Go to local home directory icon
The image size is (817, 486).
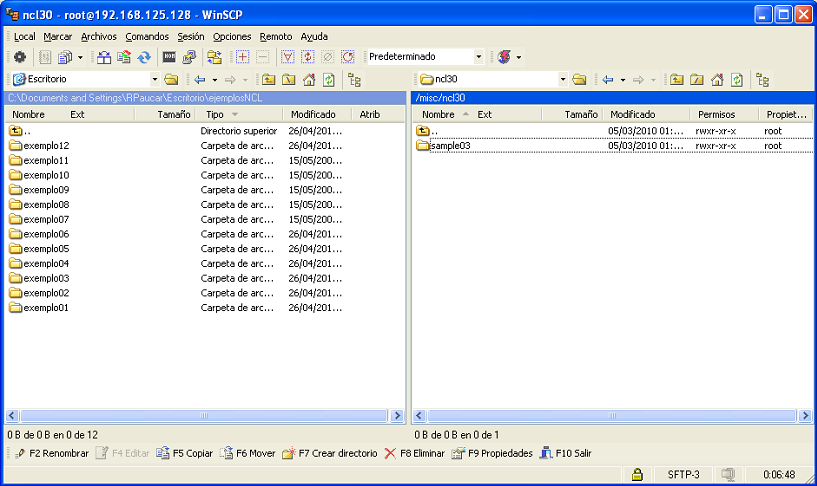point(309,80)
